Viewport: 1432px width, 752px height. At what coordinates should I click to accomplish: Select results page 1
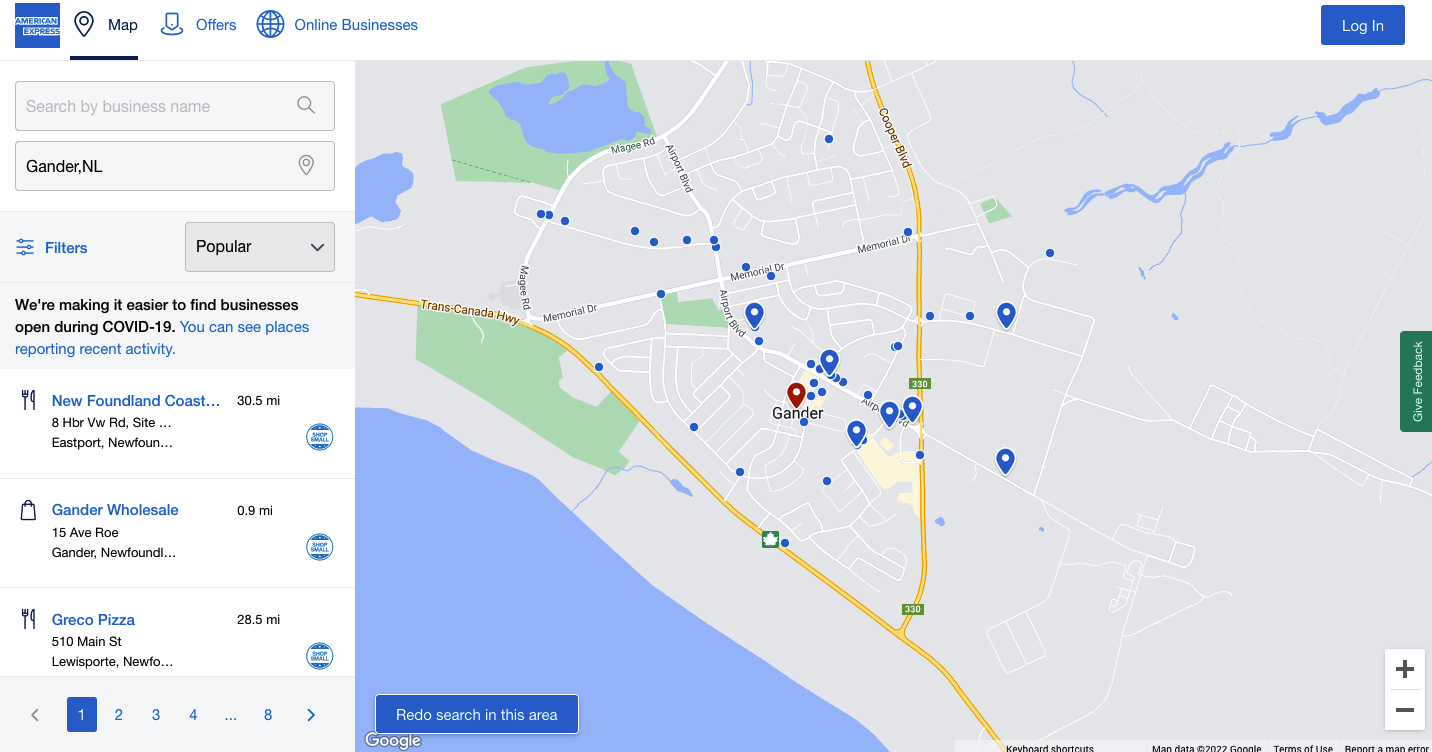pos(82,714)
